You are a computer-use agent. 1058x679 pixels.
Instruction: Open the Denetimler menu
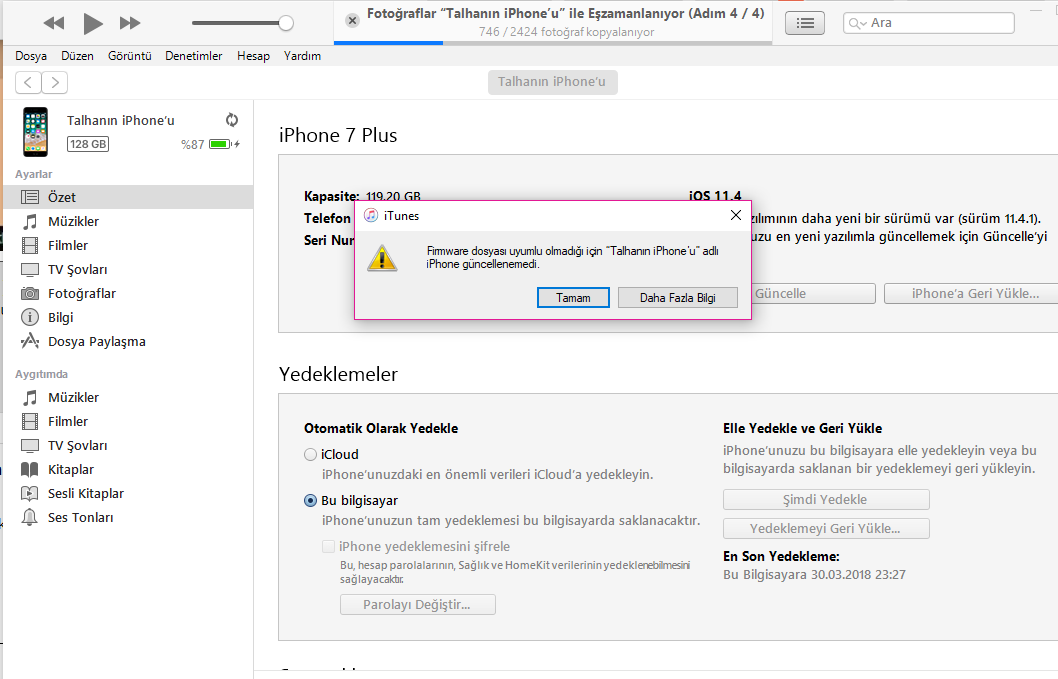click(x=194, y=56)
